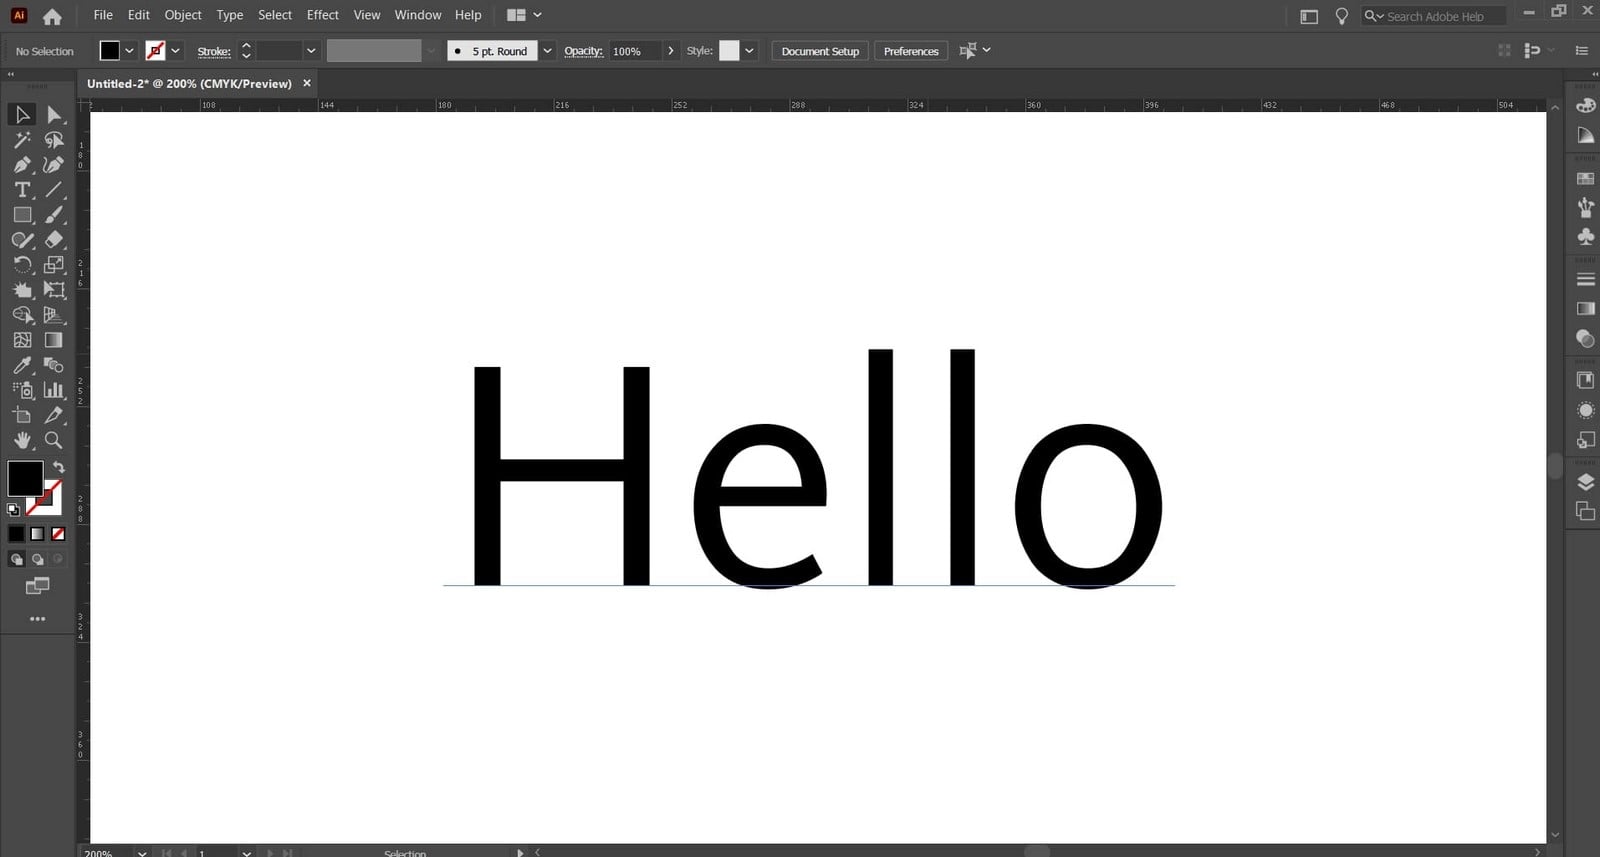The height and width of the screenshot is (857, 1600).
Task: Open the Object menu
Action: (183, 15)
